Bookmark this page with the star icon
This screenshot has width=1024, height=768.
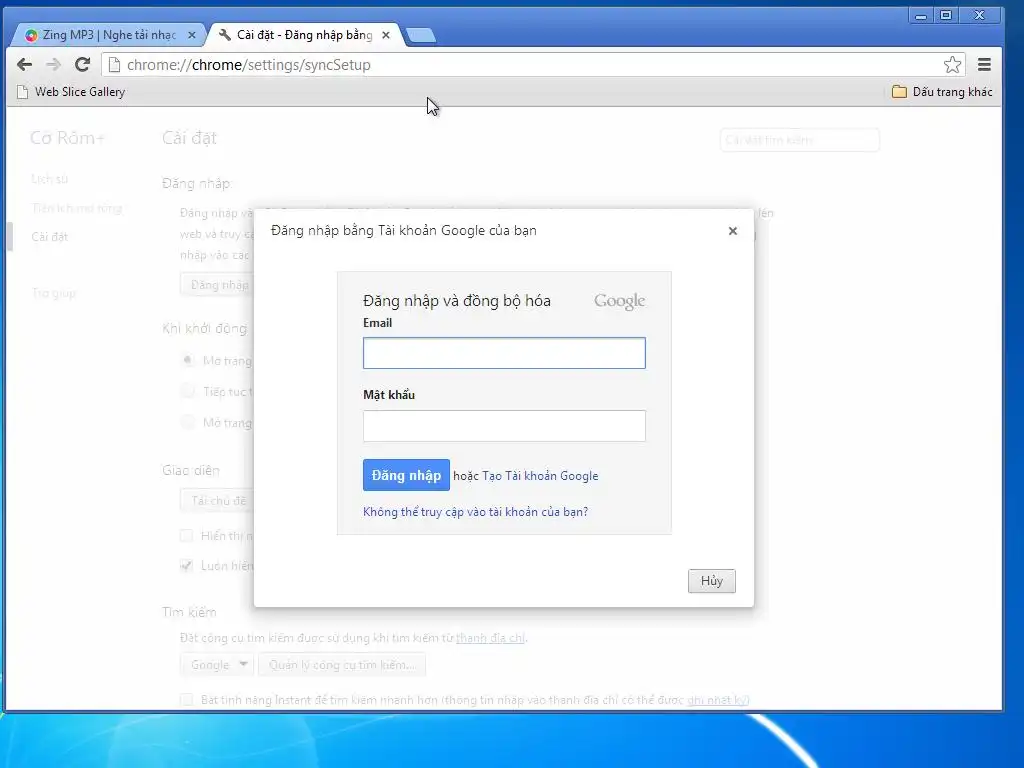coord(952,65)
